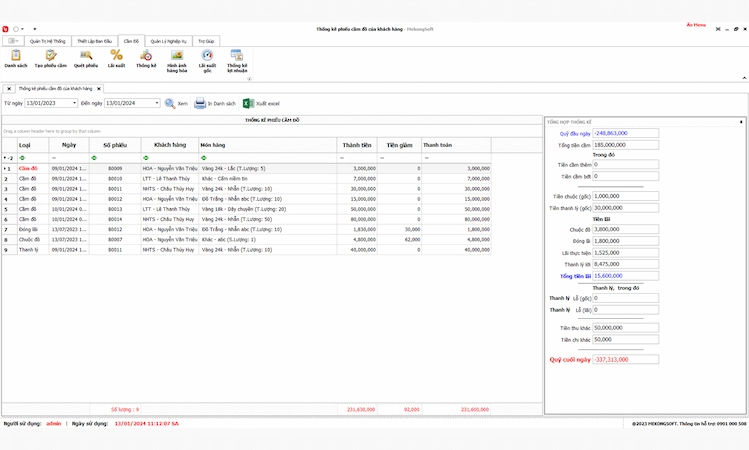
Task: Sort by the Ngày column header
Action: 69,145
